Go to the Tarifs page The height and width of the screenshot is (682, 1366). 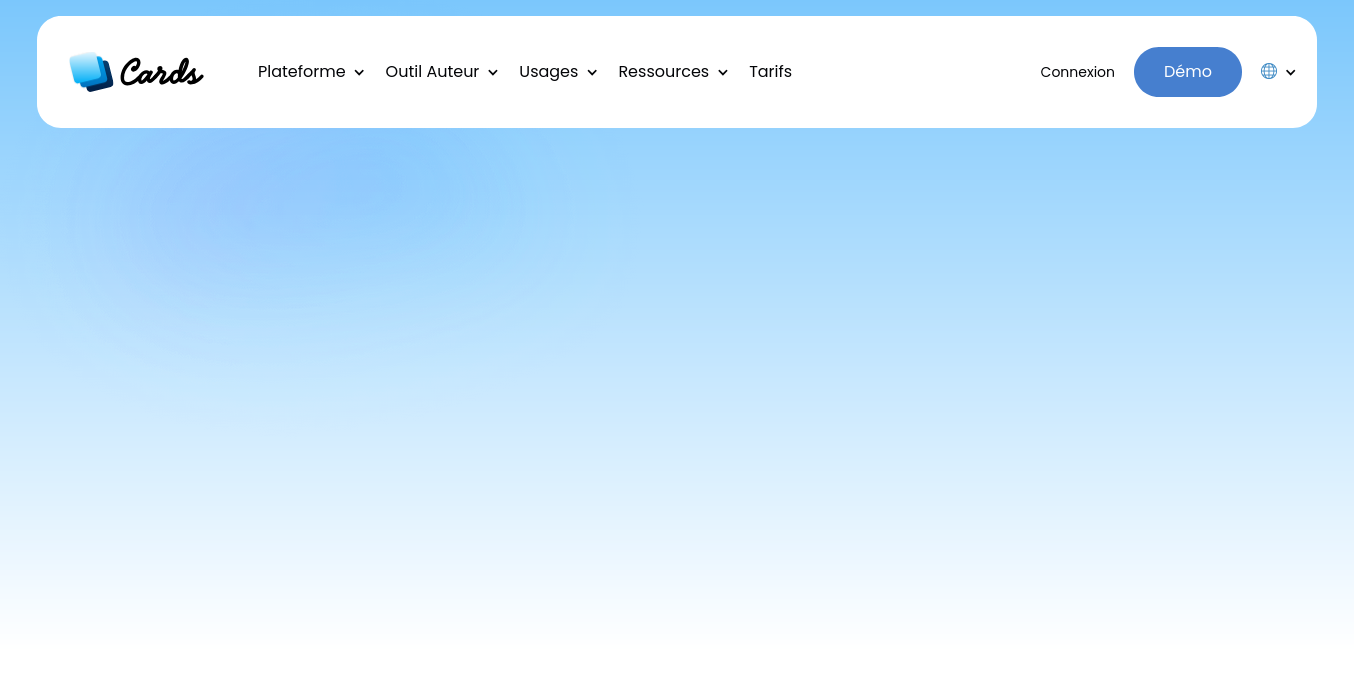point(770,72)
